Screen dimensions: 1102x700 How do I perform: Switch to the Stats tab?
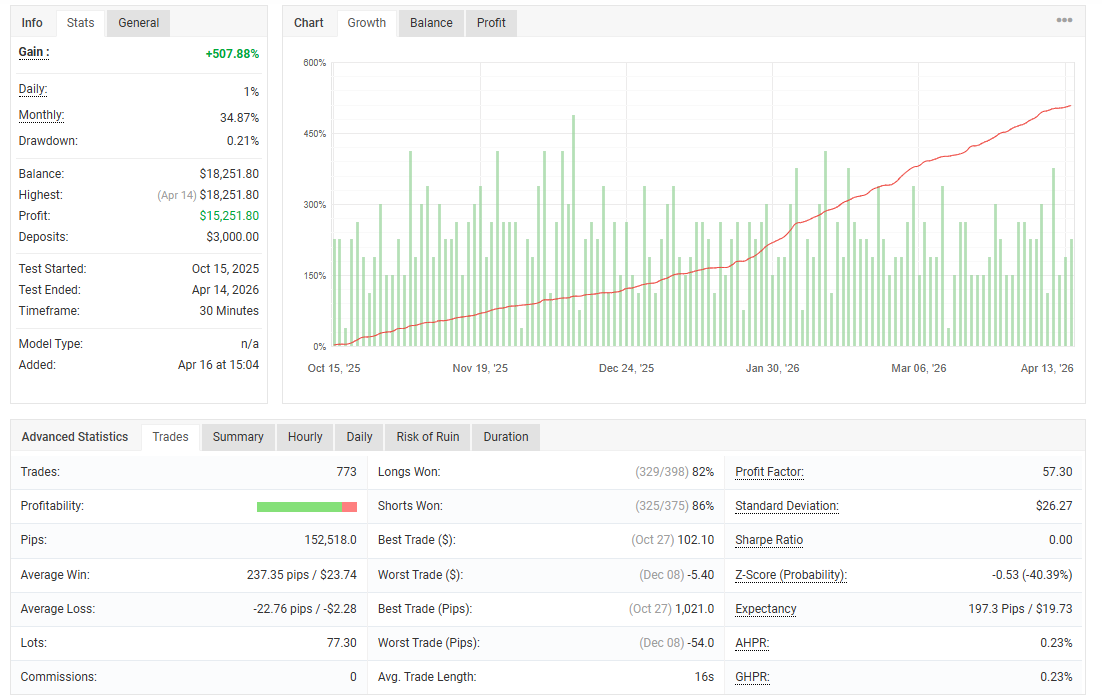80,22
